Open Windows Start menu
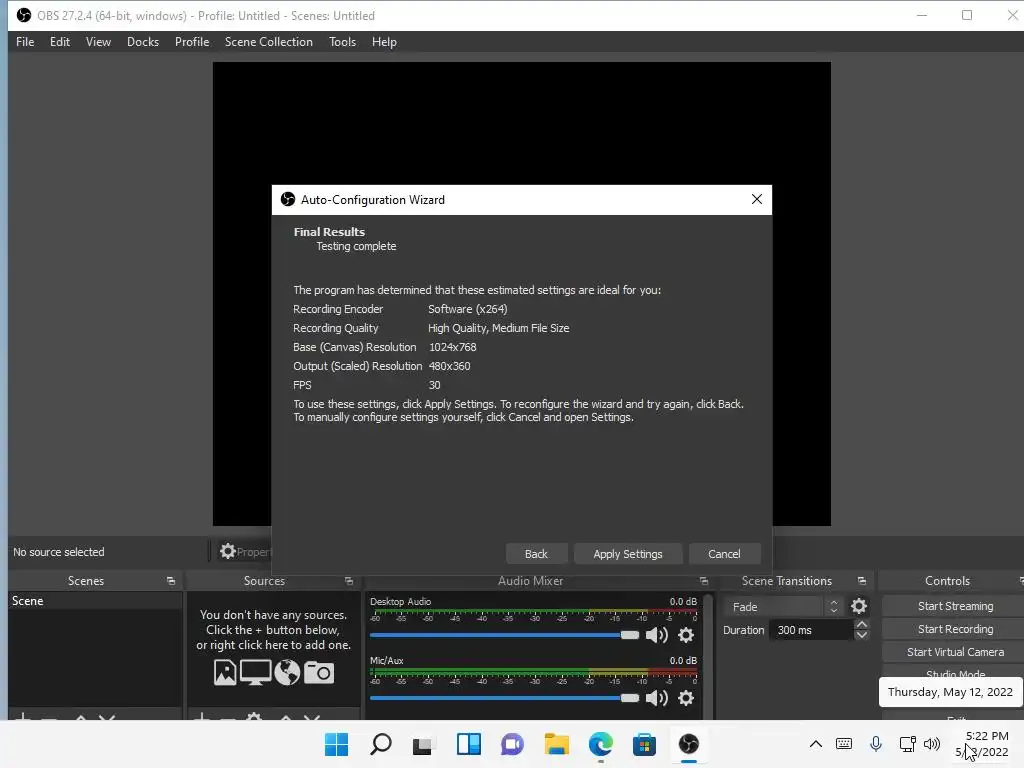1024x768 pixels. tap(336, 744)
